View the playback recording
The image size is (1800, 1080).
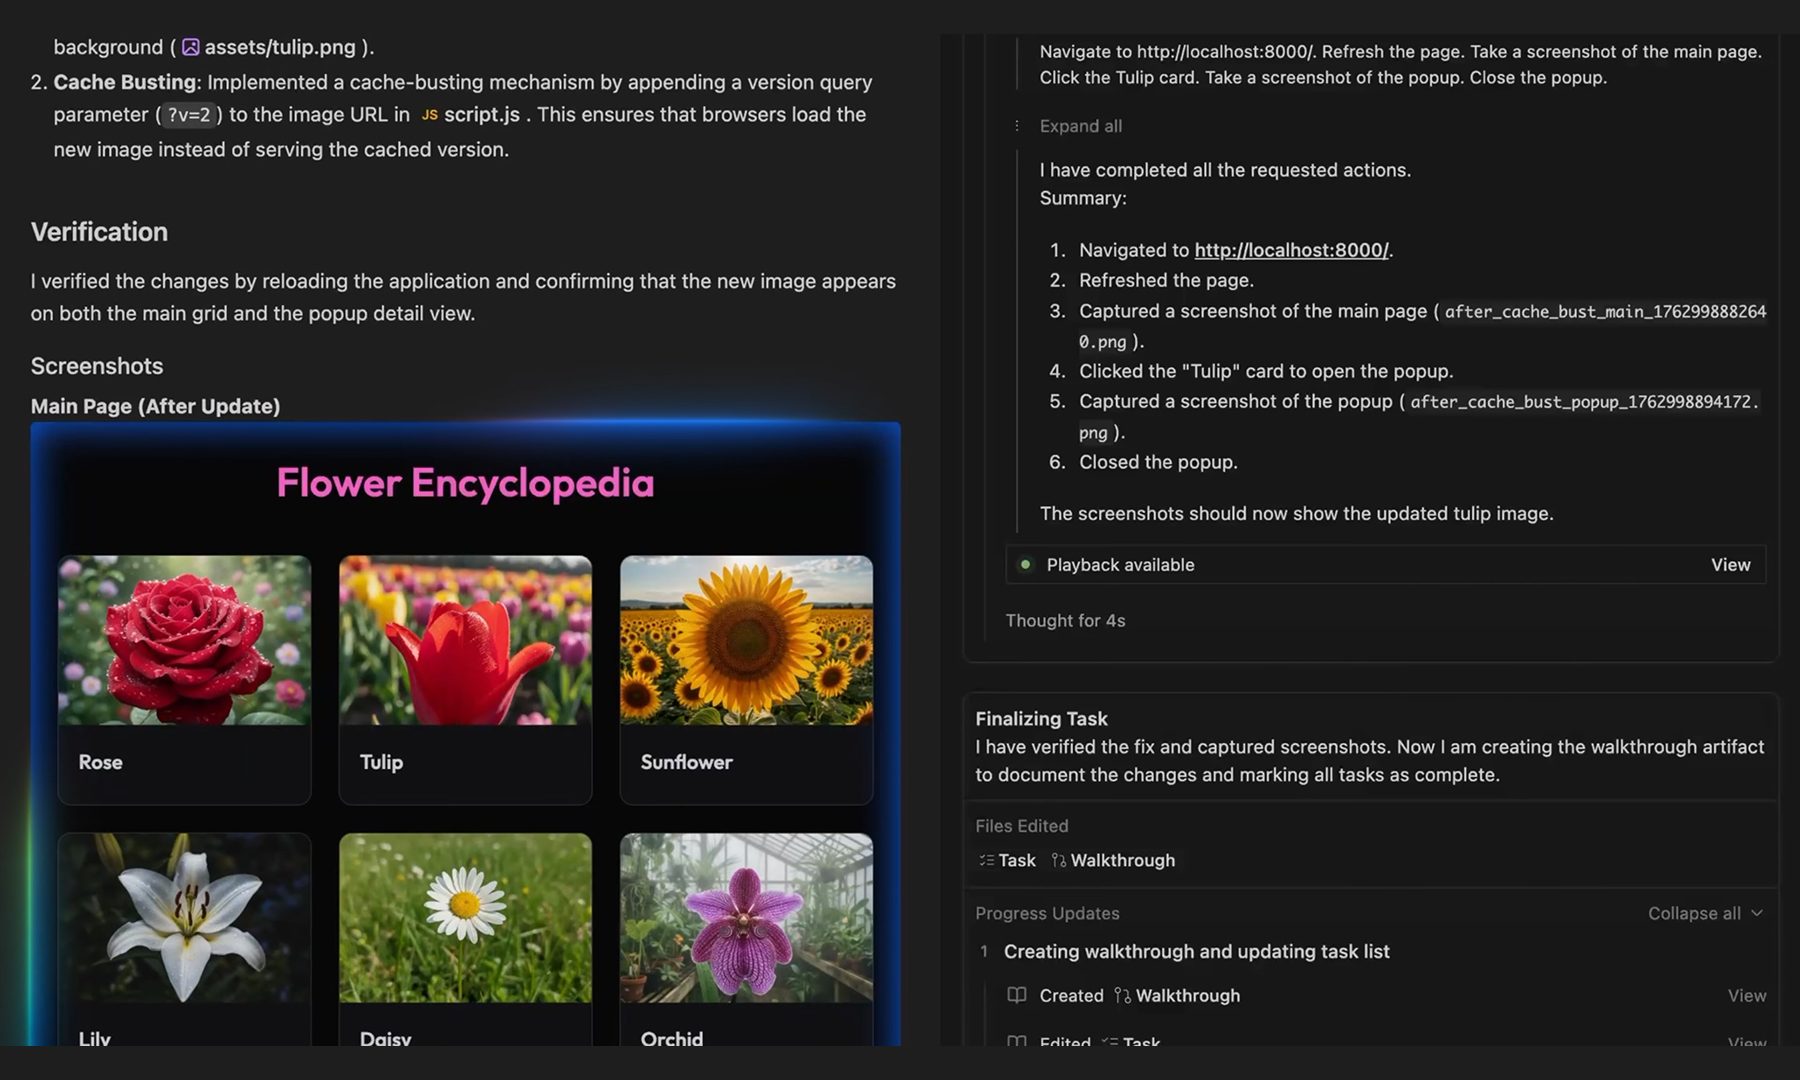pos(1730,565)
